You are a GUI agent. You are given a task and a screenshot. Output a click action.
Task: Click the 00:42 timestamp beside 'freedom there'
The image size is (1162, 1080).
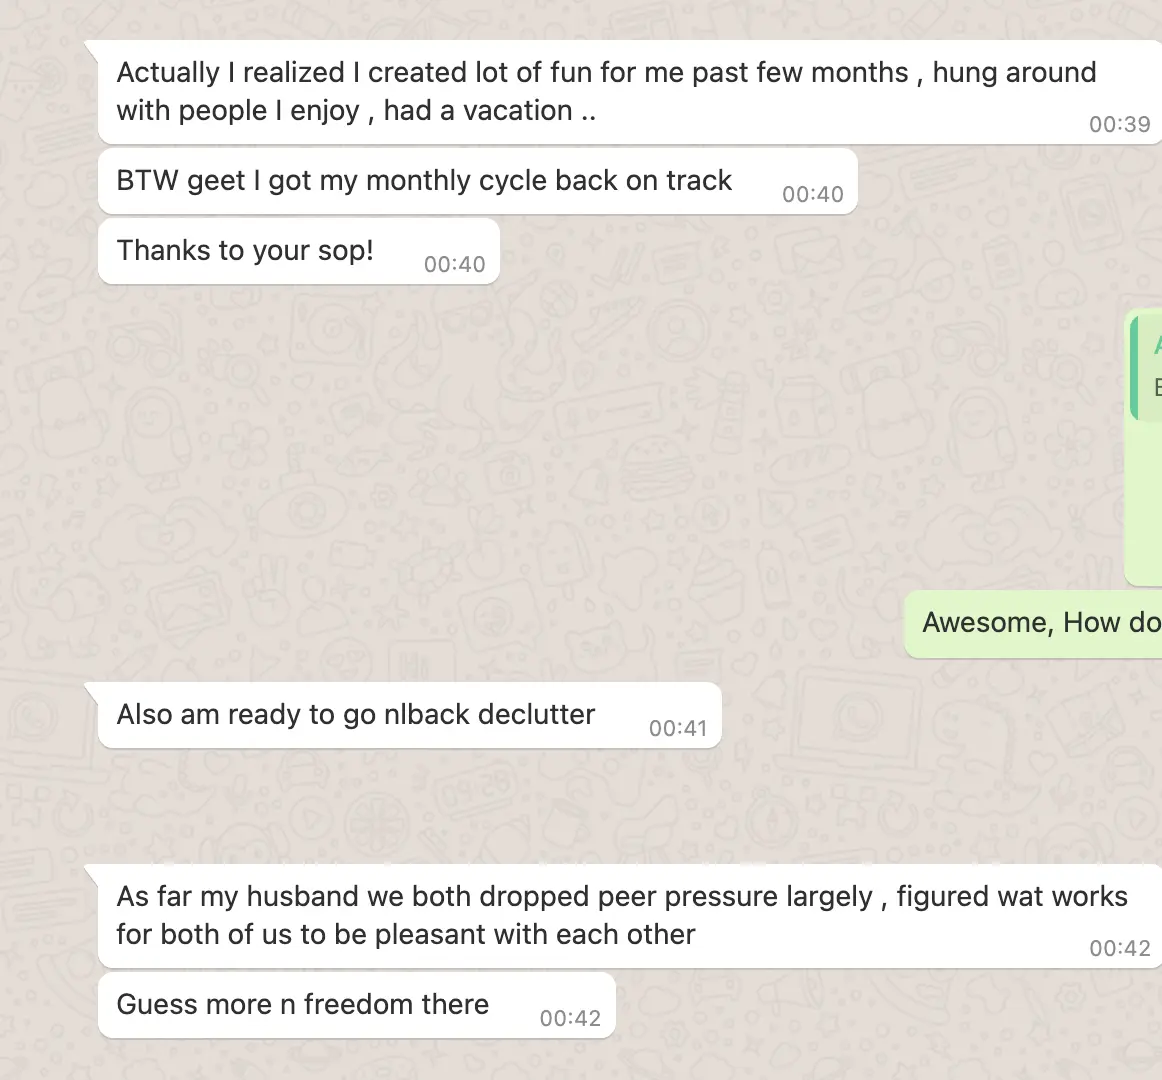tap(570, 1018)
